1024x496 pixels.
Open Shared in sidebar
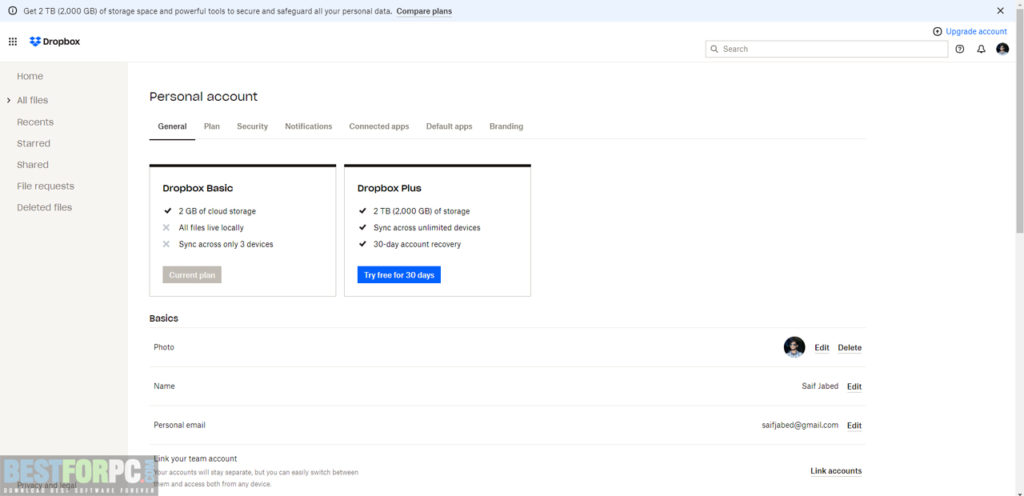33,165
